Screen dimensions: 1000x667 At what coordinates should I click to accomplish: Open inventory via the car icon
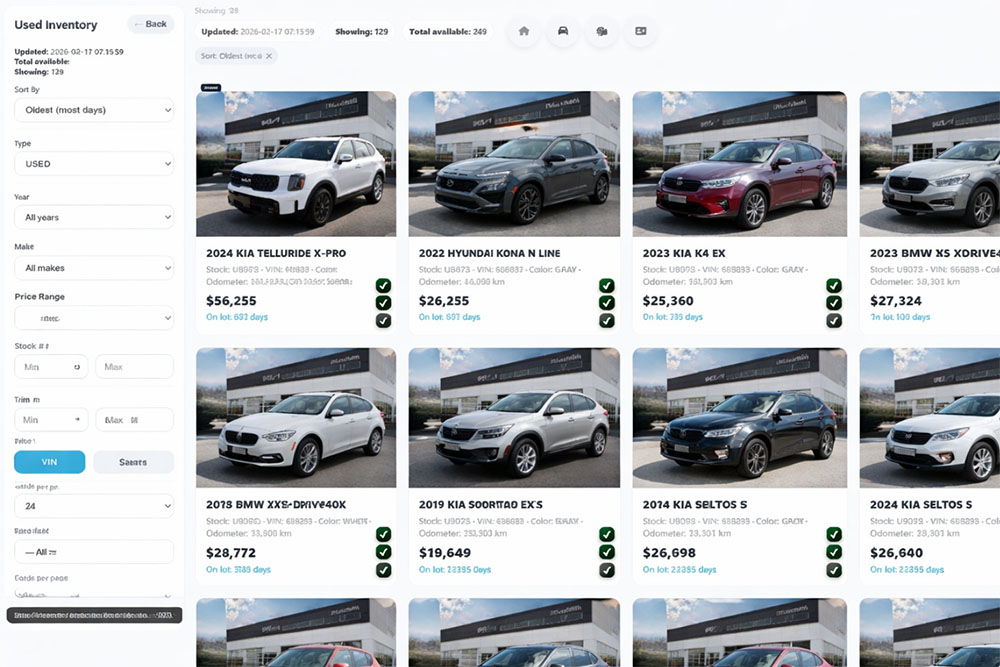563,32
